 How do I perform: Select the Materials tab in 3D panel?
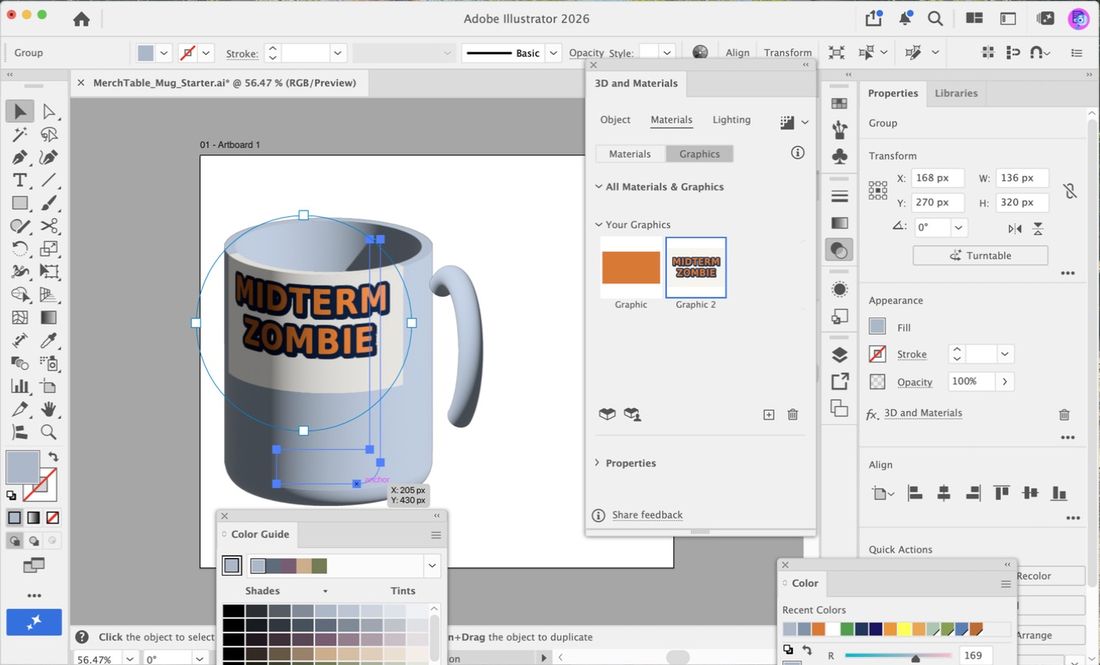pos(671,119)
